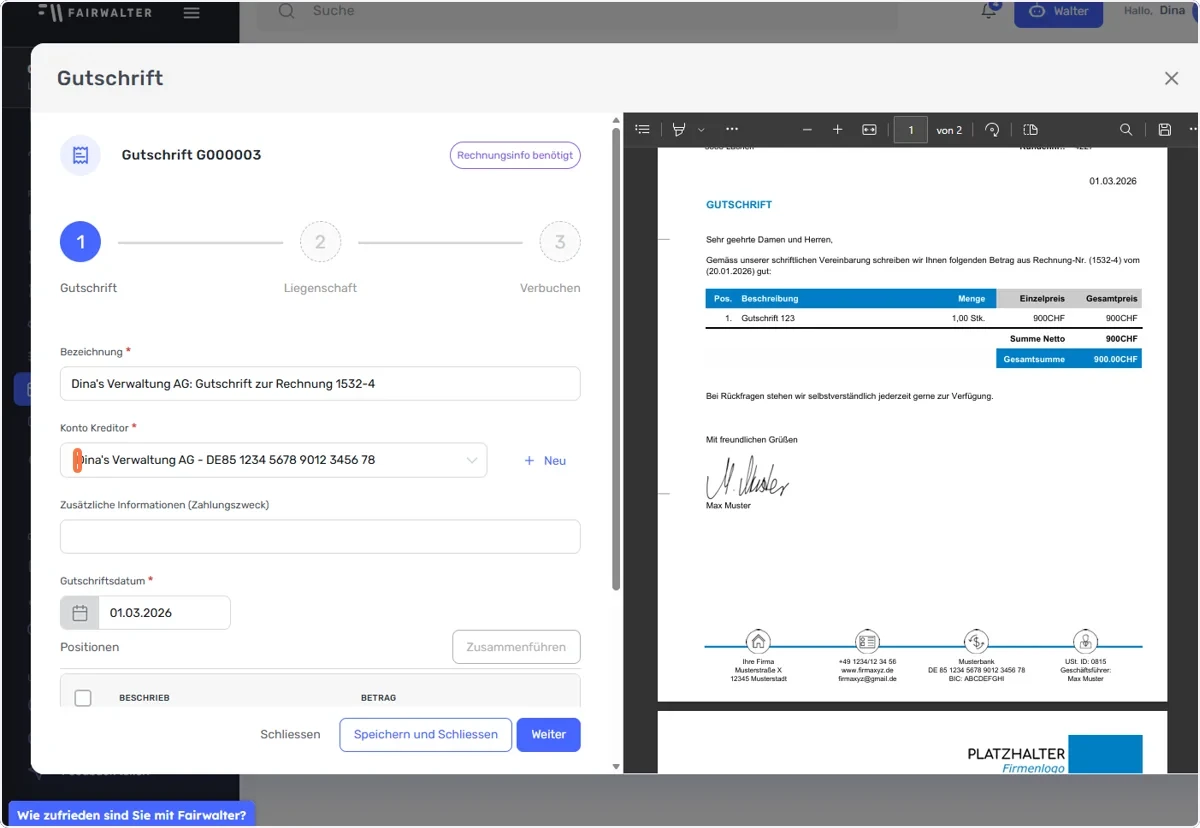Edit the Gutschriftsdatum date 01.03.2026
Screen dimensions: 1200x828
tap(165, 613)
